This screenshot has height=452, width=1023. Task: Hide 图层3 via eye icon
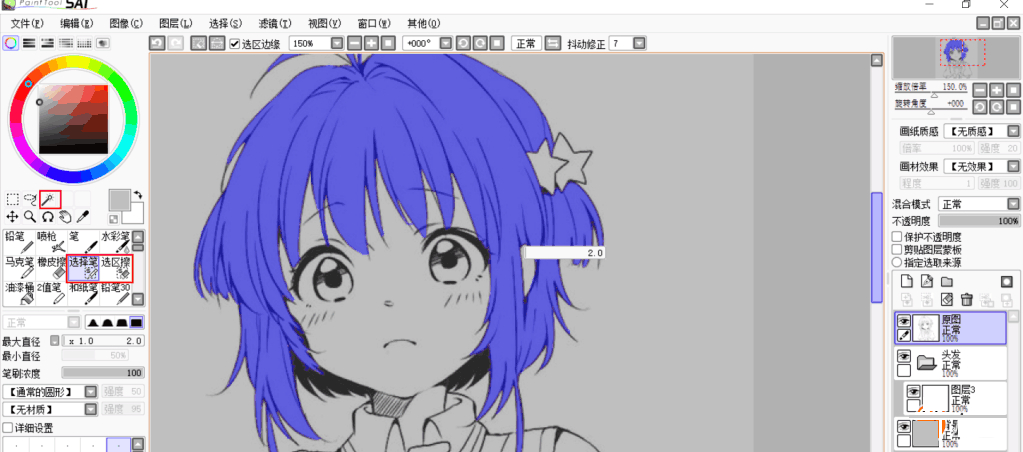pos(913,391)
